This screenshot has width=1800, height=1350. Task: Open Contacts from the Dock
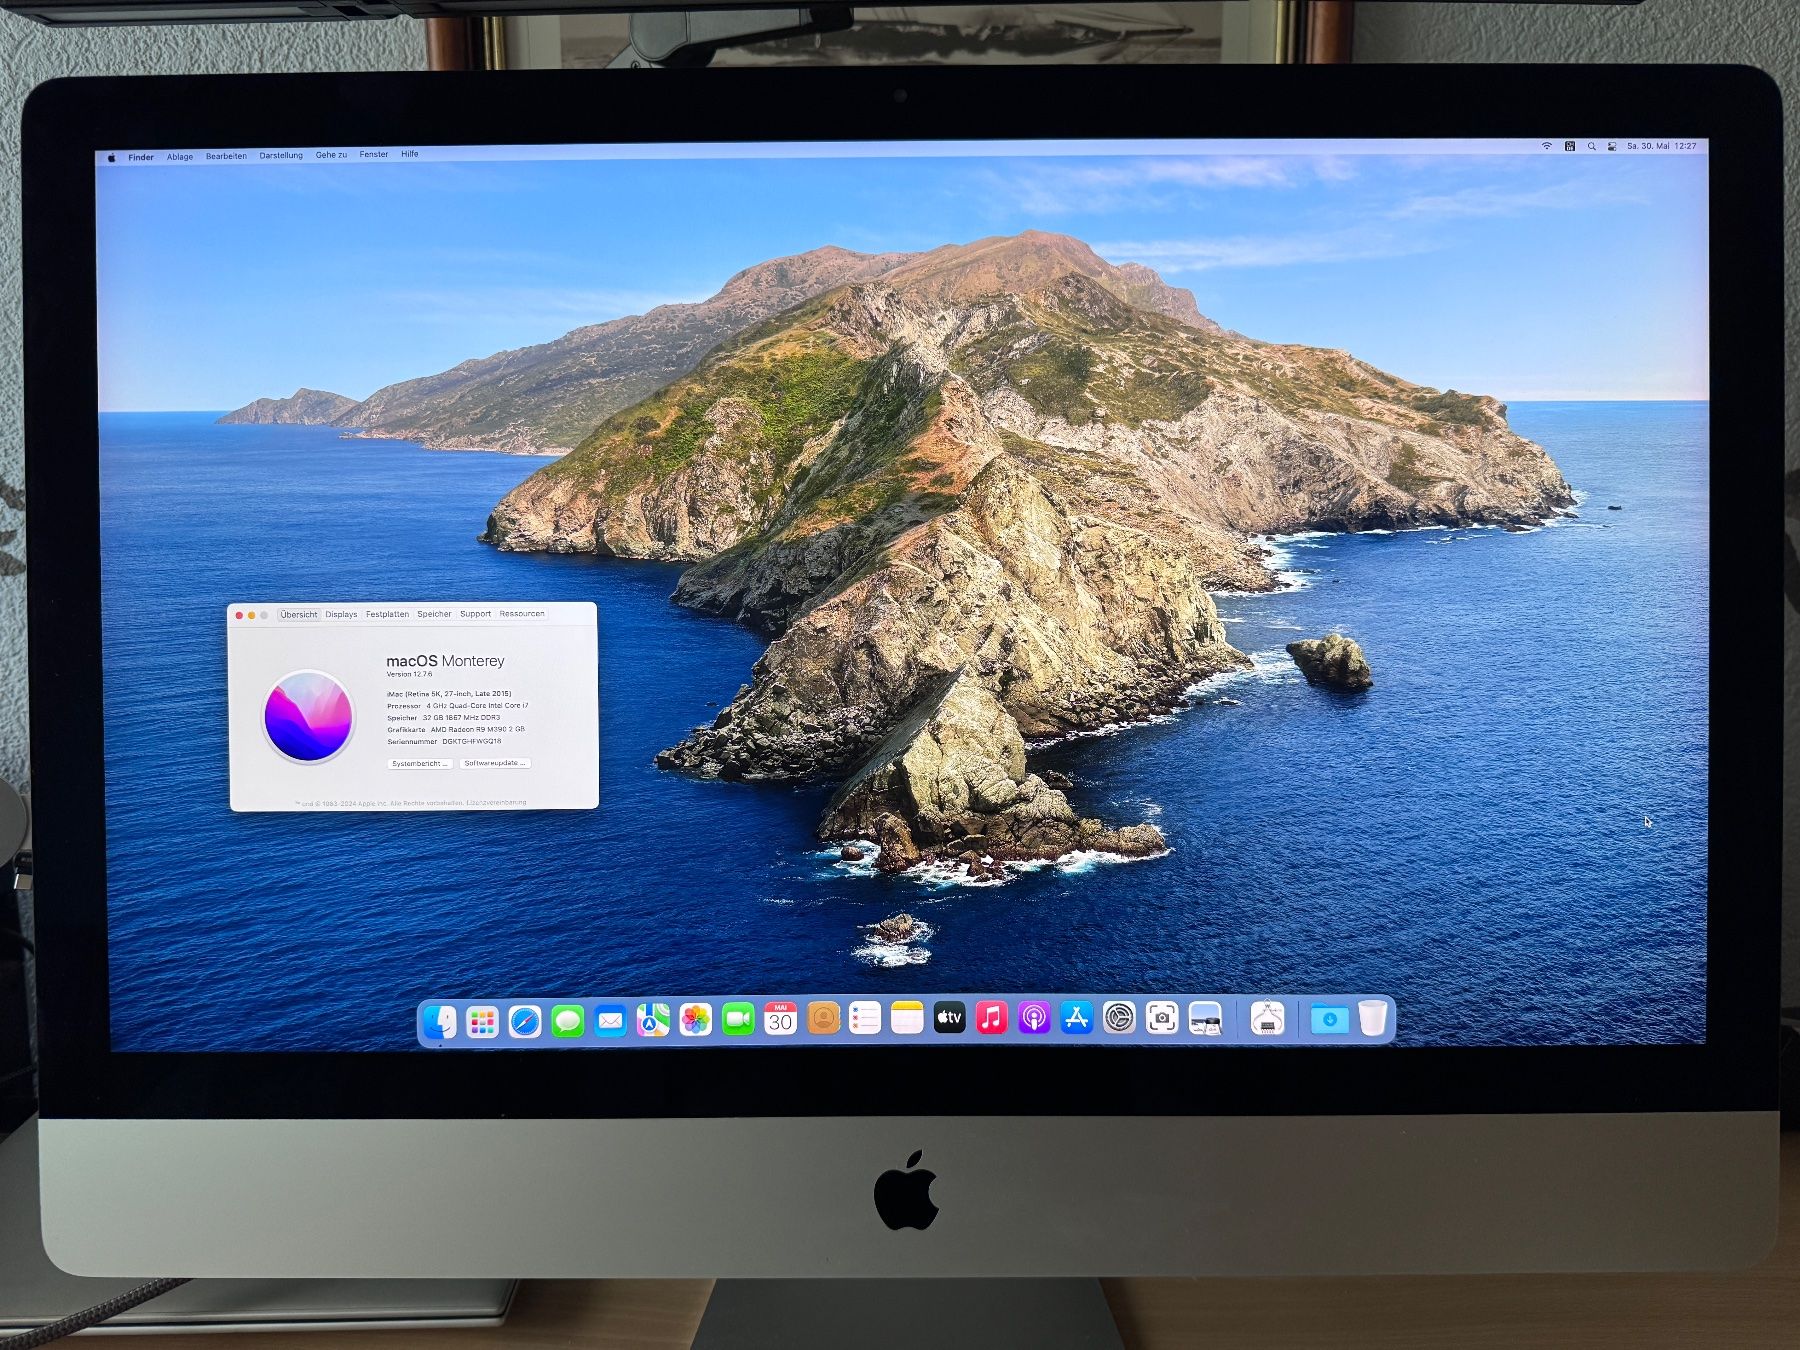(823, 1019)
